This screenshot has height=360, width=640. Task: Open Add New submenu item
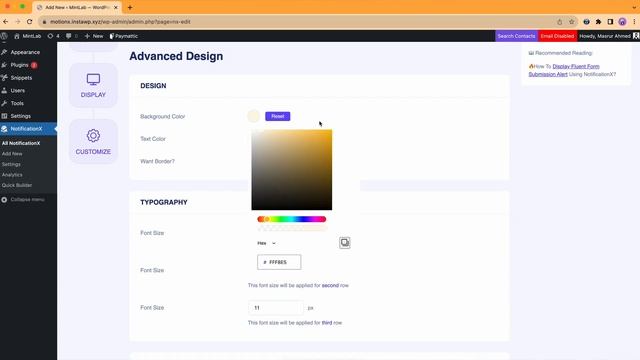point(12,154)
